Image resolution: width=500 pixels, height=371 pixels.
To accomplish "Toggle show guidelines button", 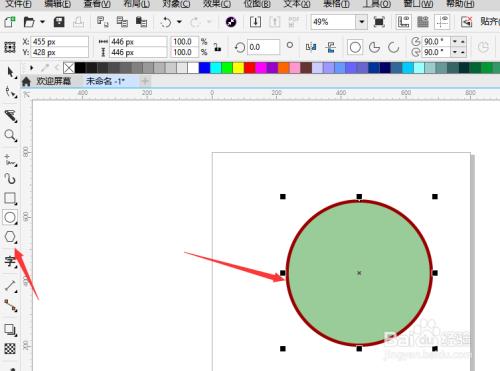I will pyautogui.click(x=442, y=22).
